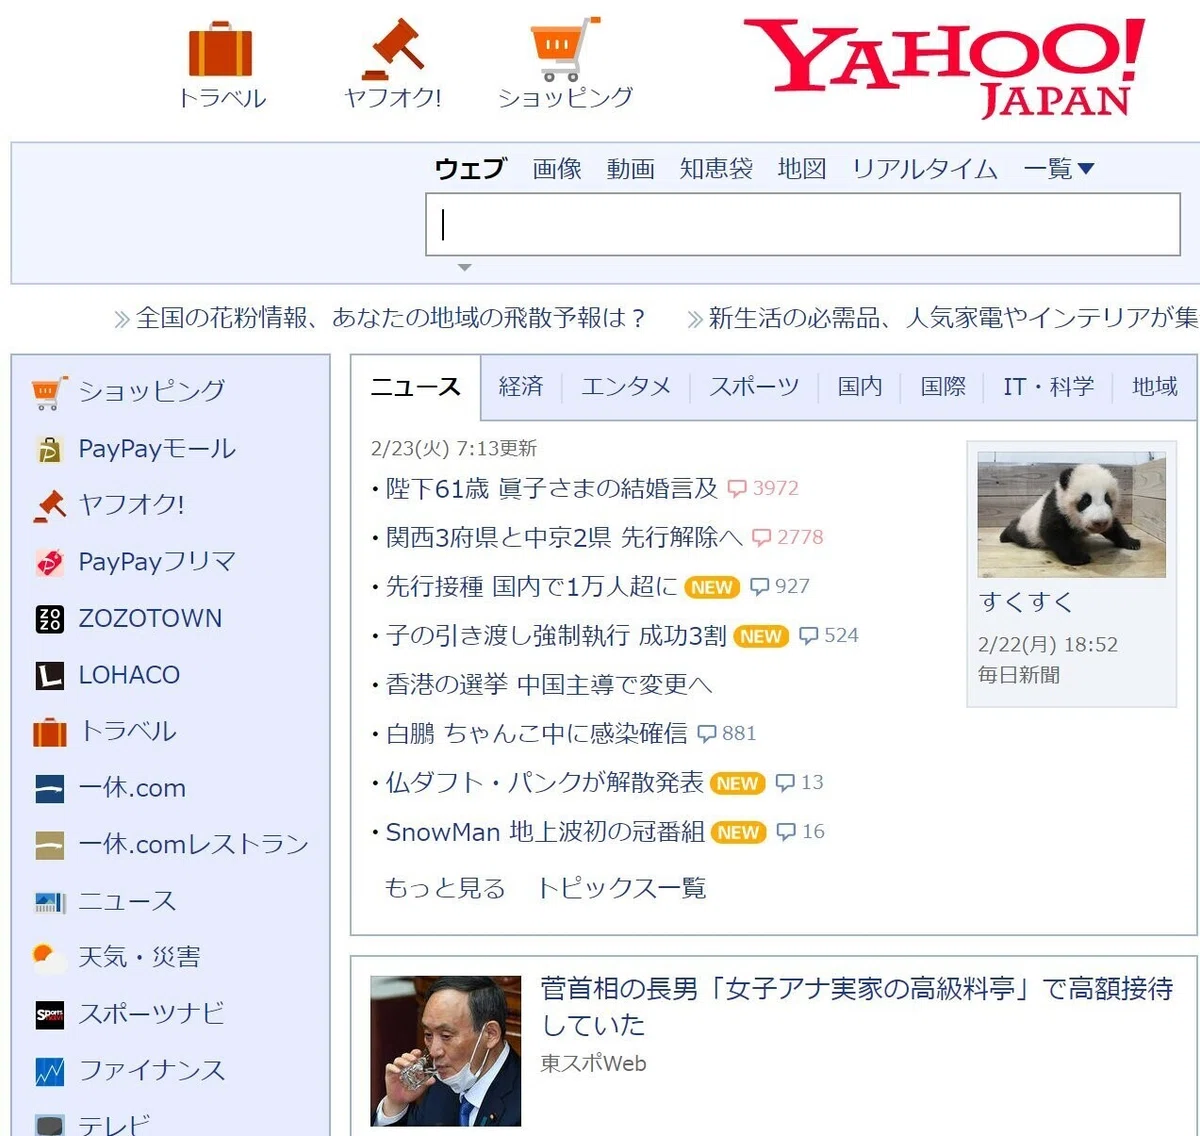Click the PayPayフリマ tag icon
This screenshot has height=1136, width=1200.
(x=49, y=562)
